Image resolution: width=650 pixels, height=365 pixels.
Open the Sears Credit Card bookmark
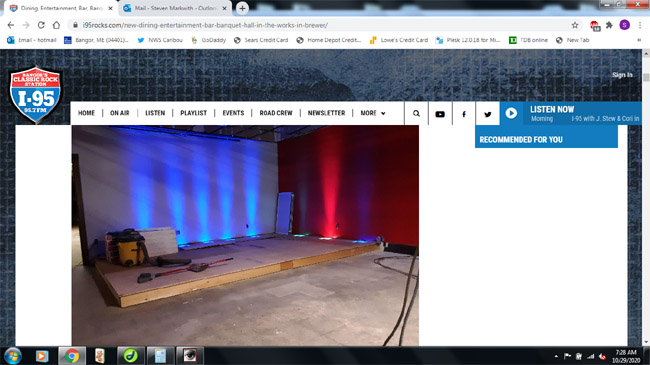[261, 40]
